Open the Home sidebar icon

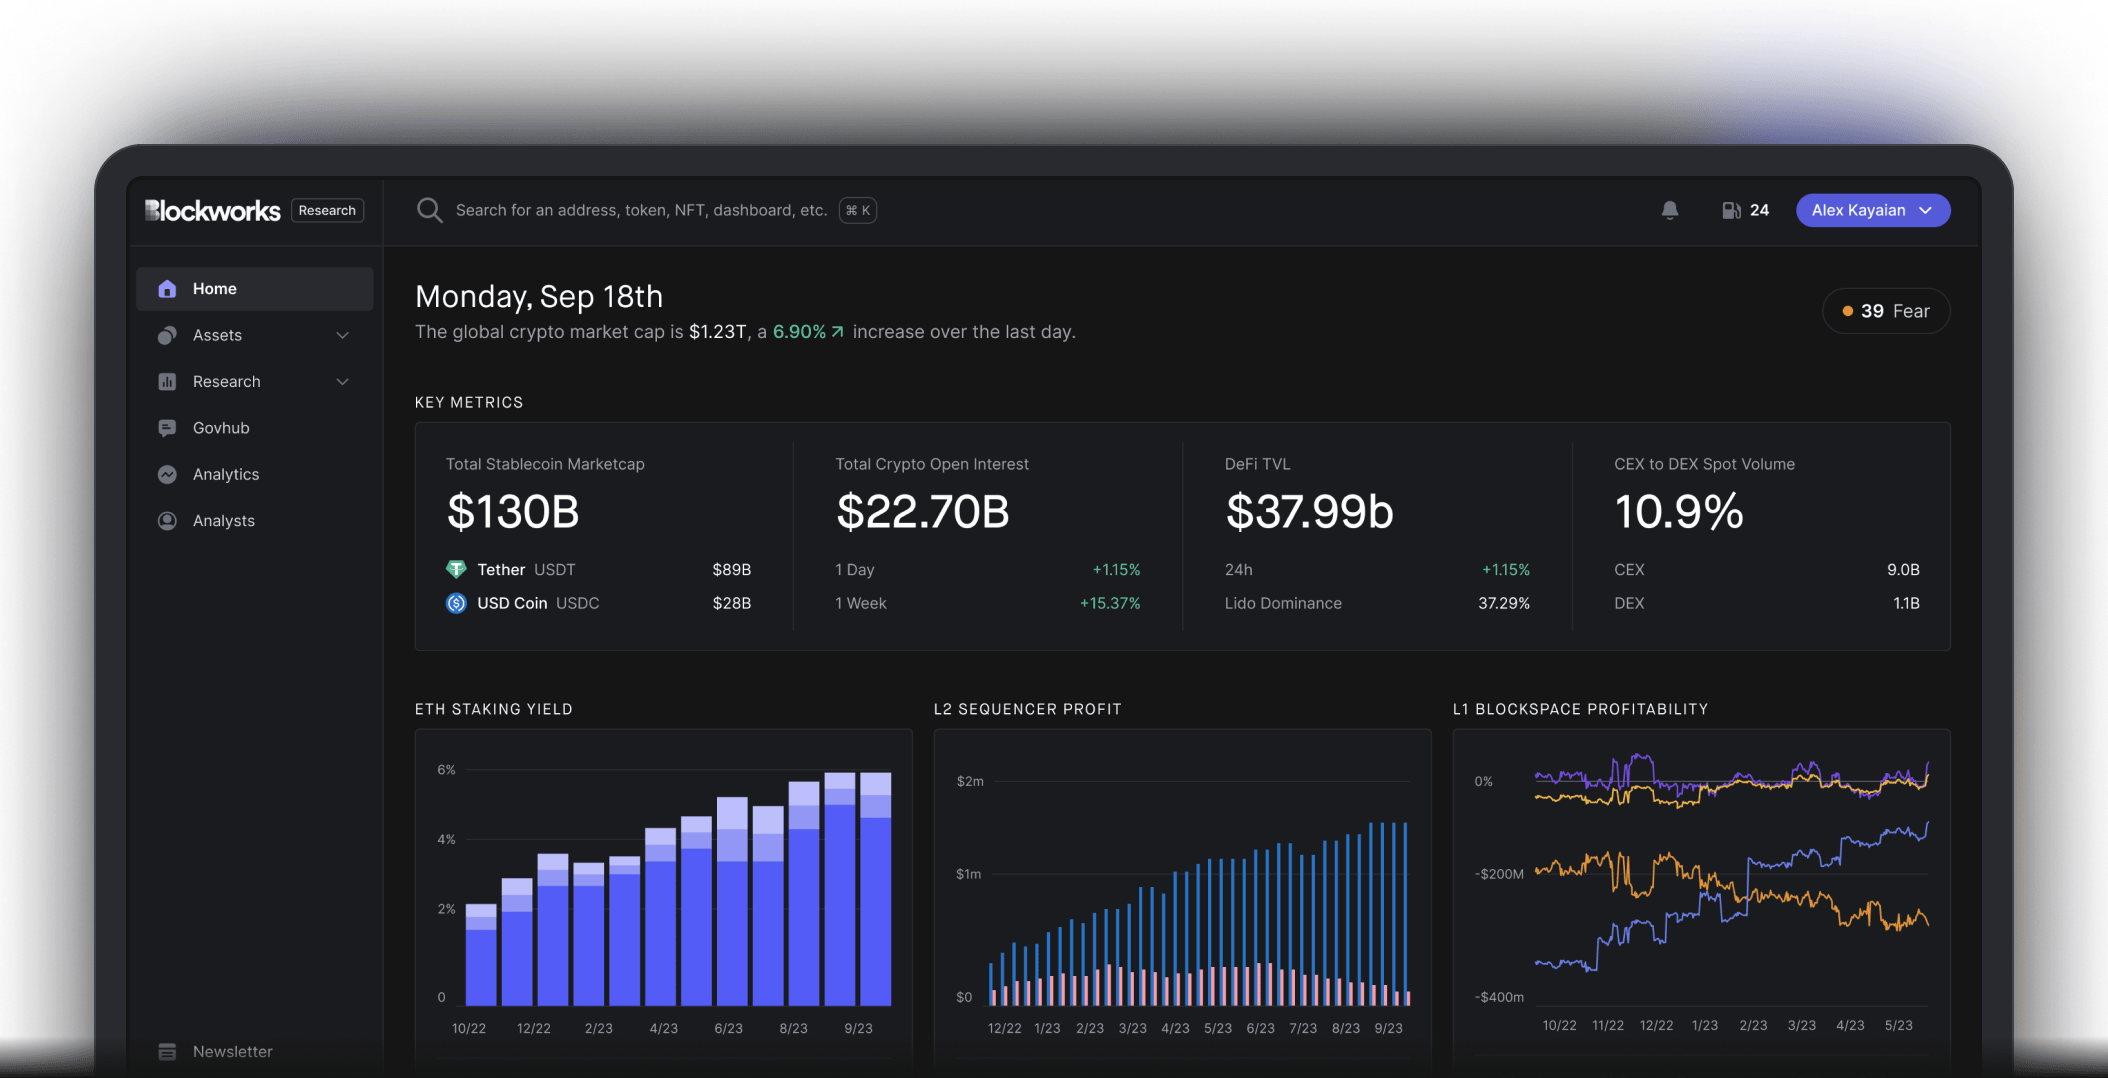[x=167, y=288]
